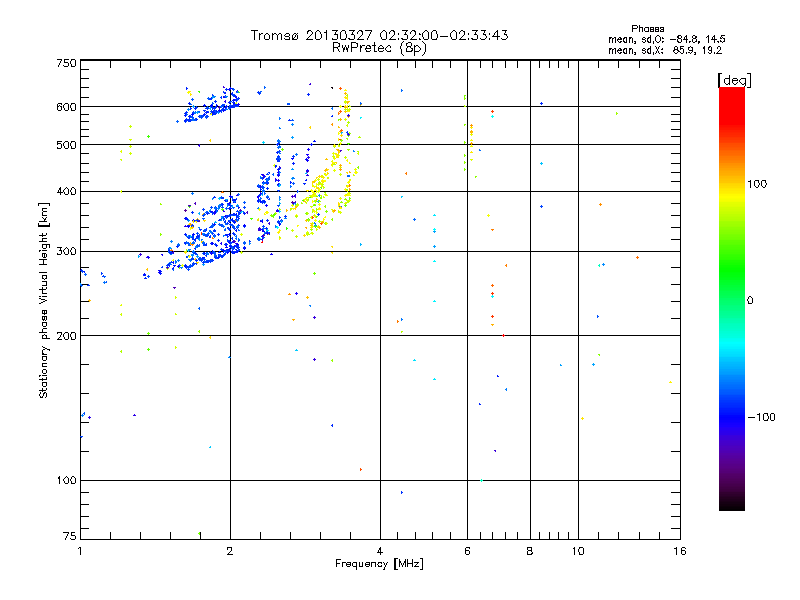Click the y-axis label '100'
Screen dimensions: 800x600
pyautogui.click(x=66, y=481)
